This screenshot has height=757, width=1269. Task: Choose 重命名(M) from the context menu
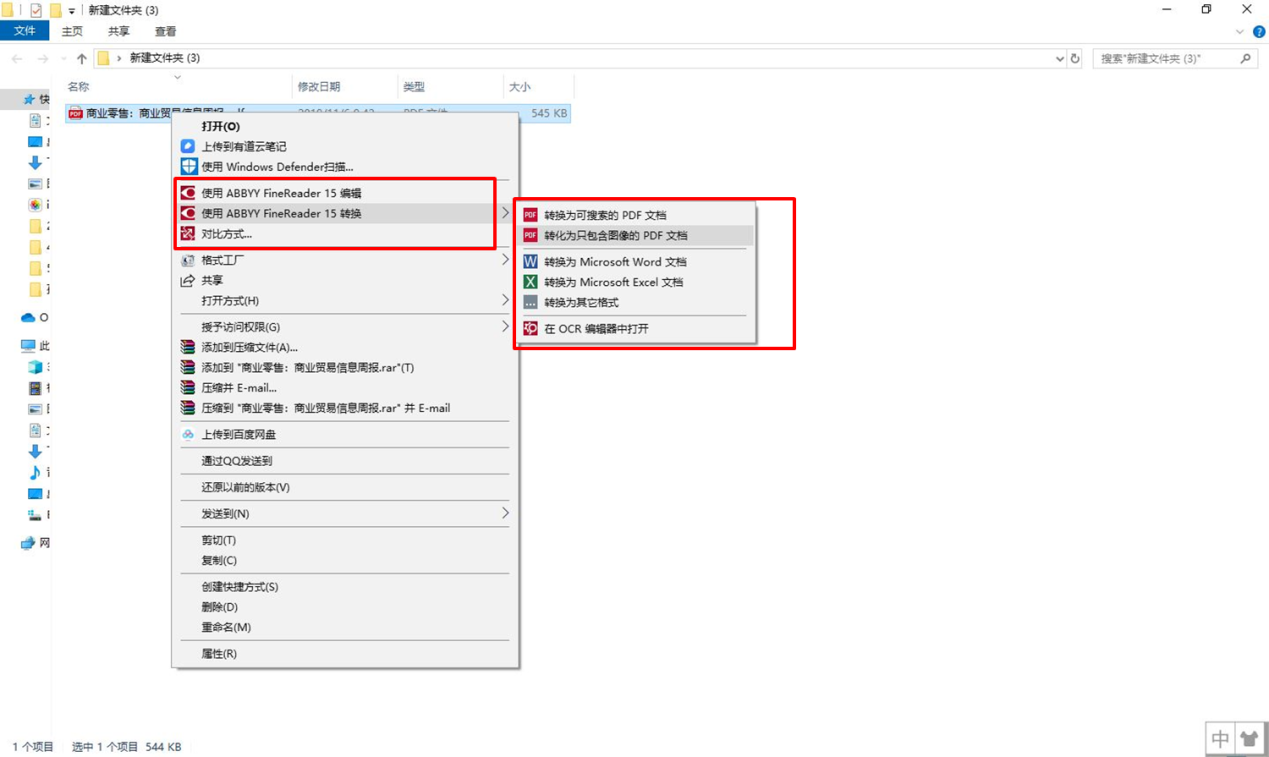(x=345, y=627)
